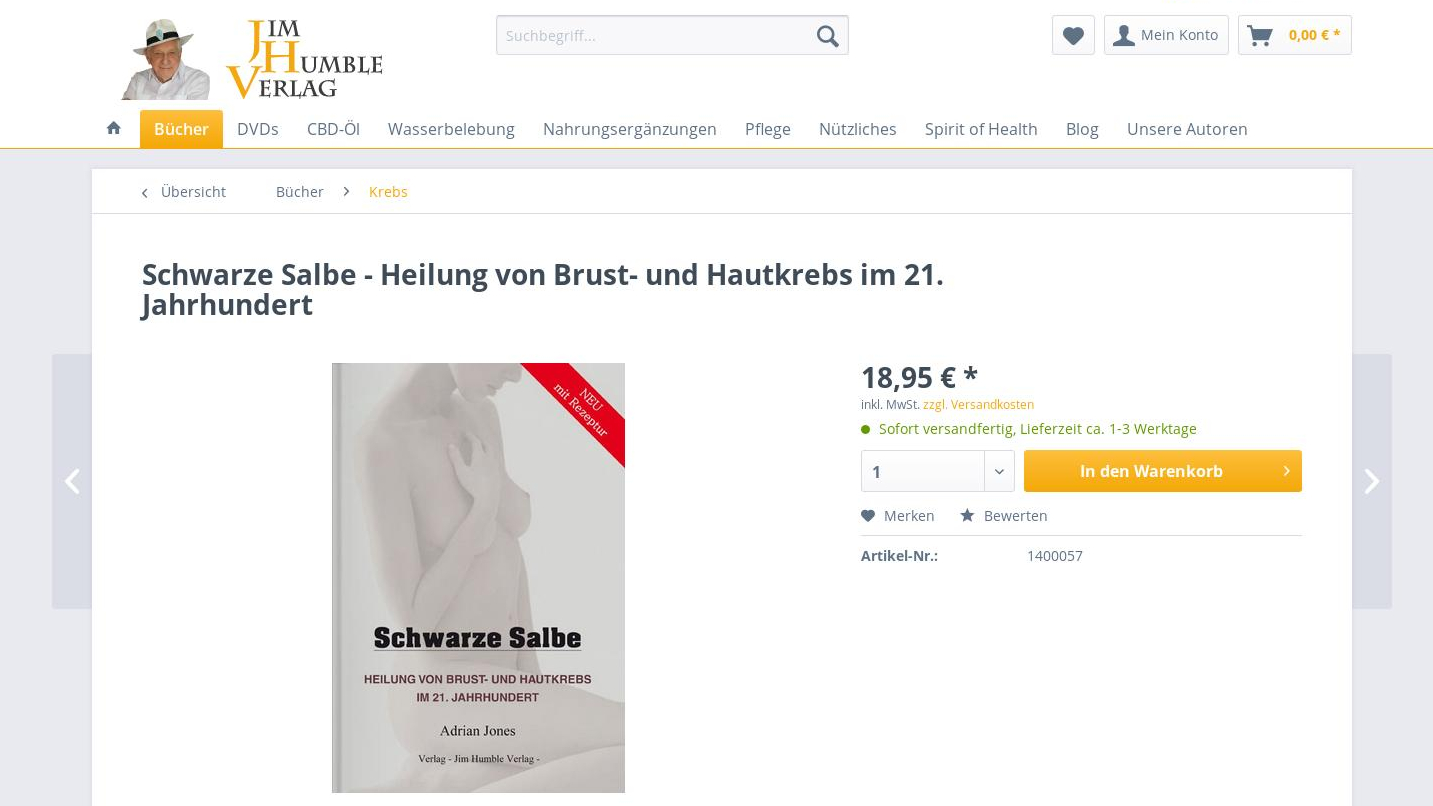Show previous product with left arrow
This screenshot has height=806, width=1433.
click(72, 481)
